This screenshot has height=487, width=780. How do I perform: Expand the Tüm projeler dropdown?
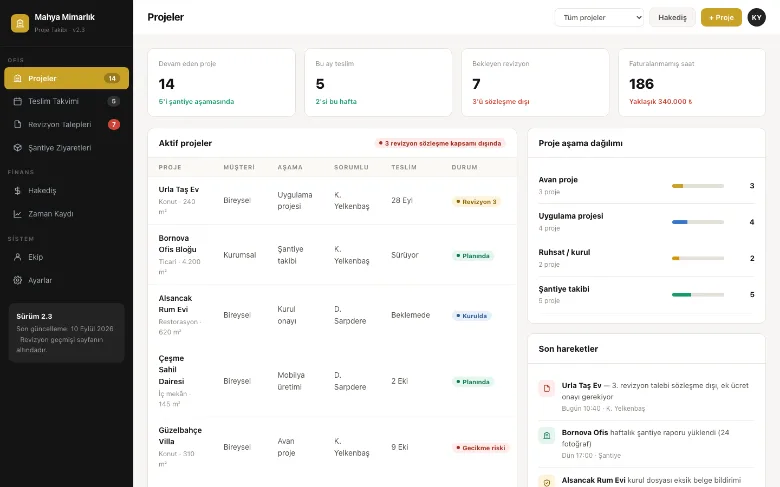point(599,17)
